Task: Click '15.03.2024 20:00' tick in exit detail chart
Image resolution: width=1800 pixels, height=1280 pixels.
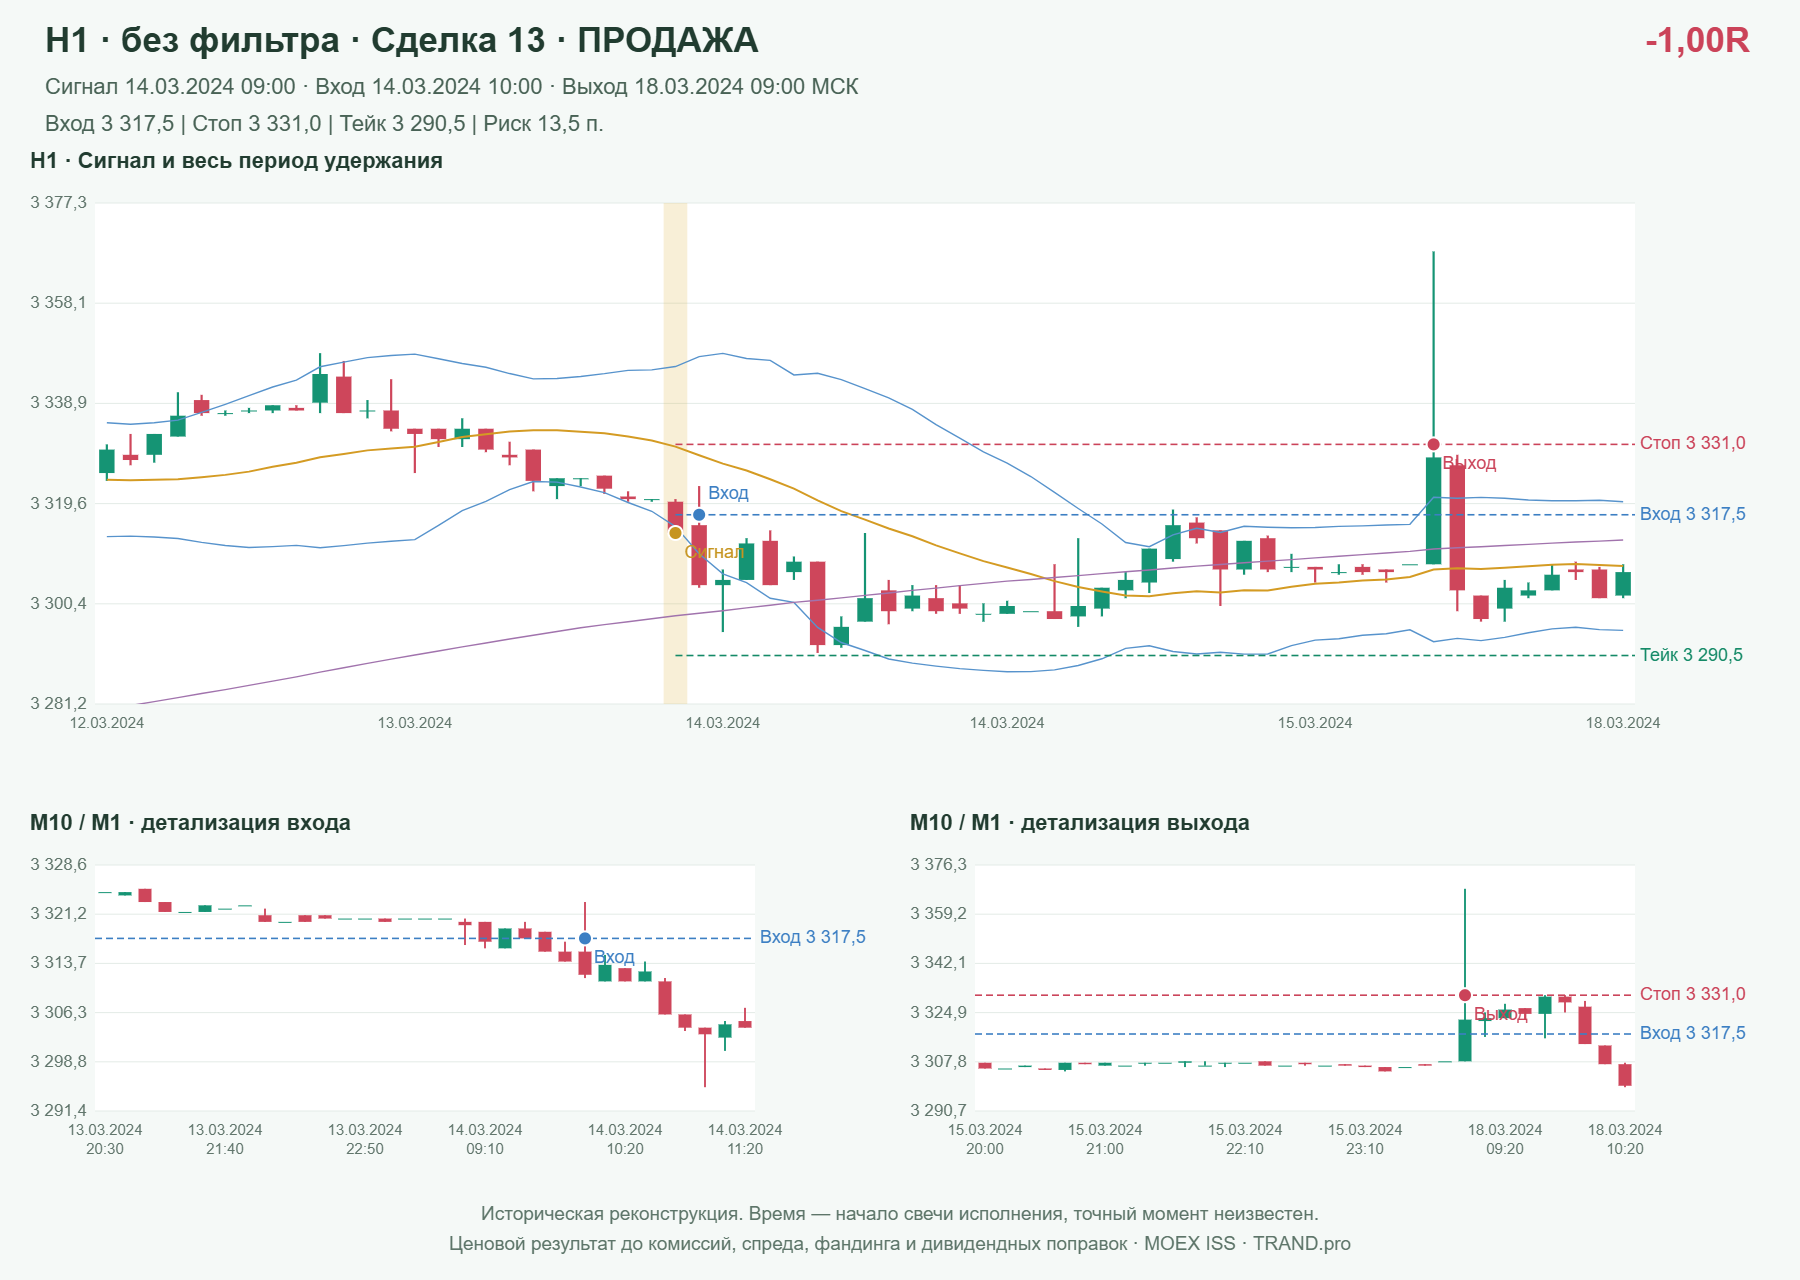Action: pyautogui.click(x=985, y=1139)
